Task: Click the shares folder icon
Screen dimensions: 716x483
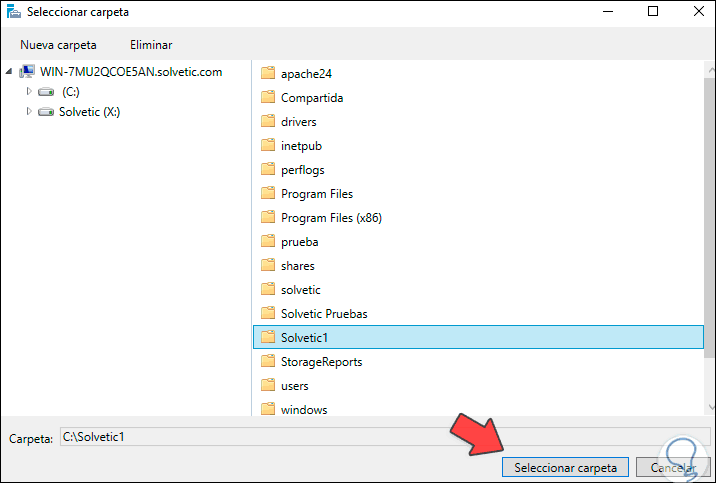Action: tap(268, 265)
